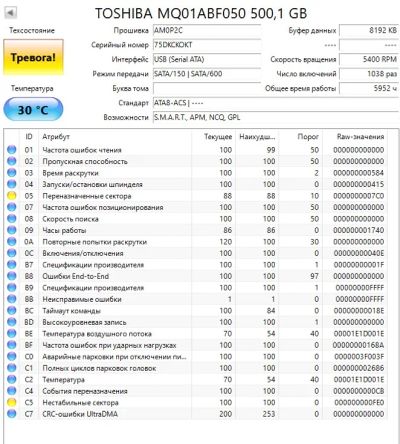Select the Часы работы attribute name
This screenshot has height=444, width=400.
pos(64,230)
